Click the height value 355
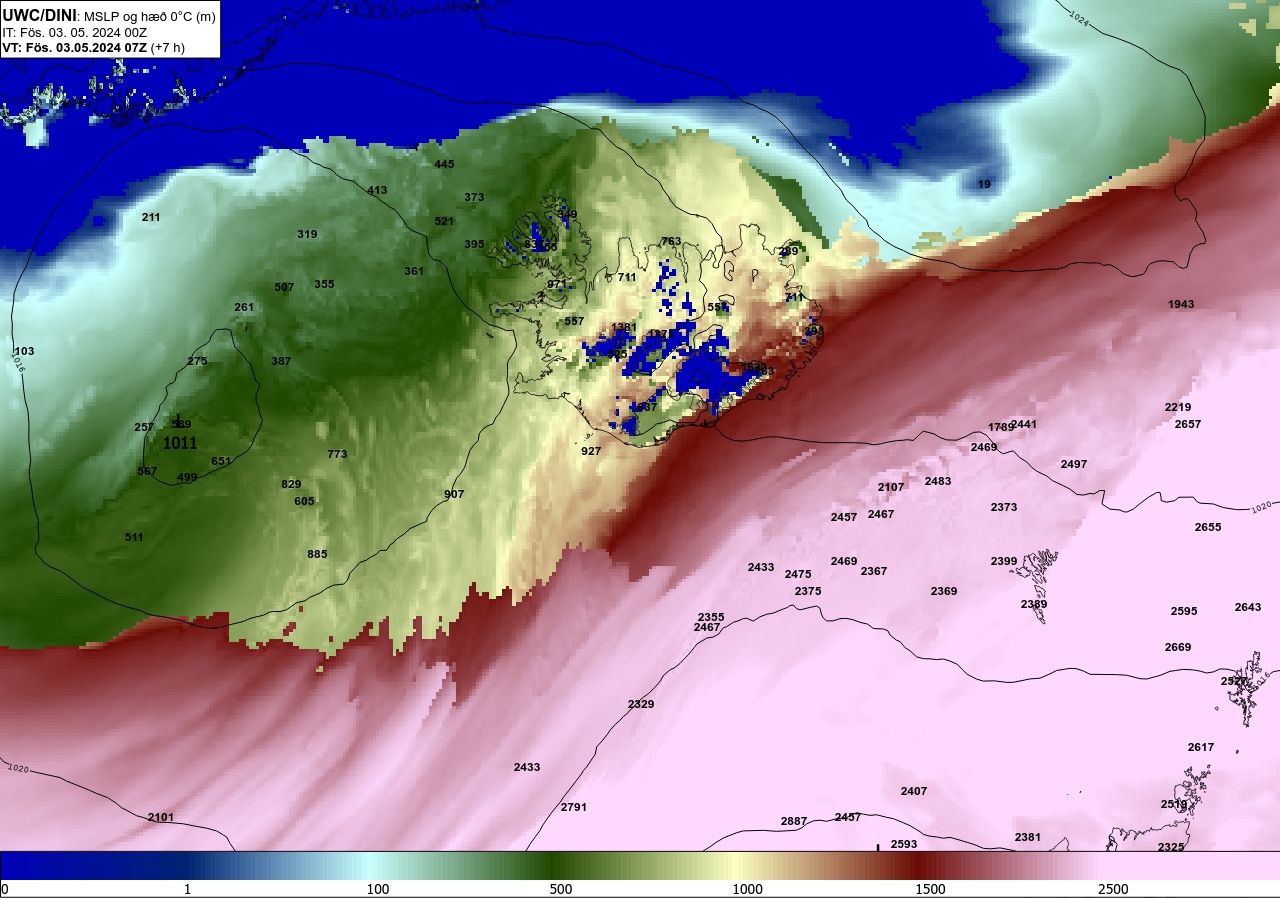 click(324, 284)
